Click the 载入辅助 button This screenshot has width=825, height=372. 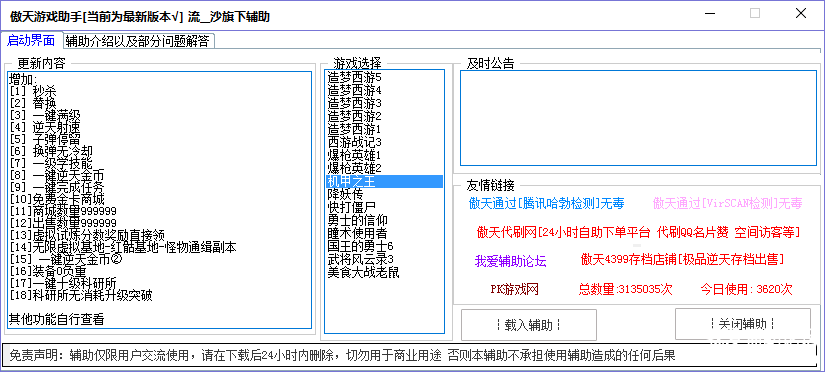529,325
